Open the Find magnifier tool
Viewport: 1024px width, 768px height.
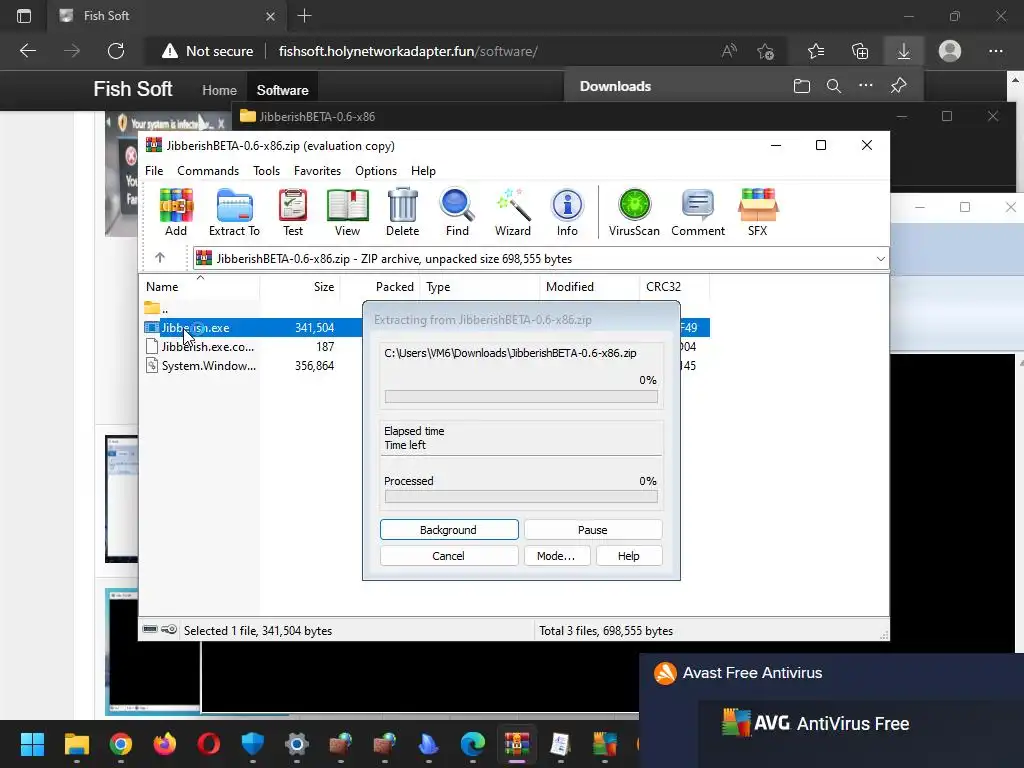click(457, 212)
